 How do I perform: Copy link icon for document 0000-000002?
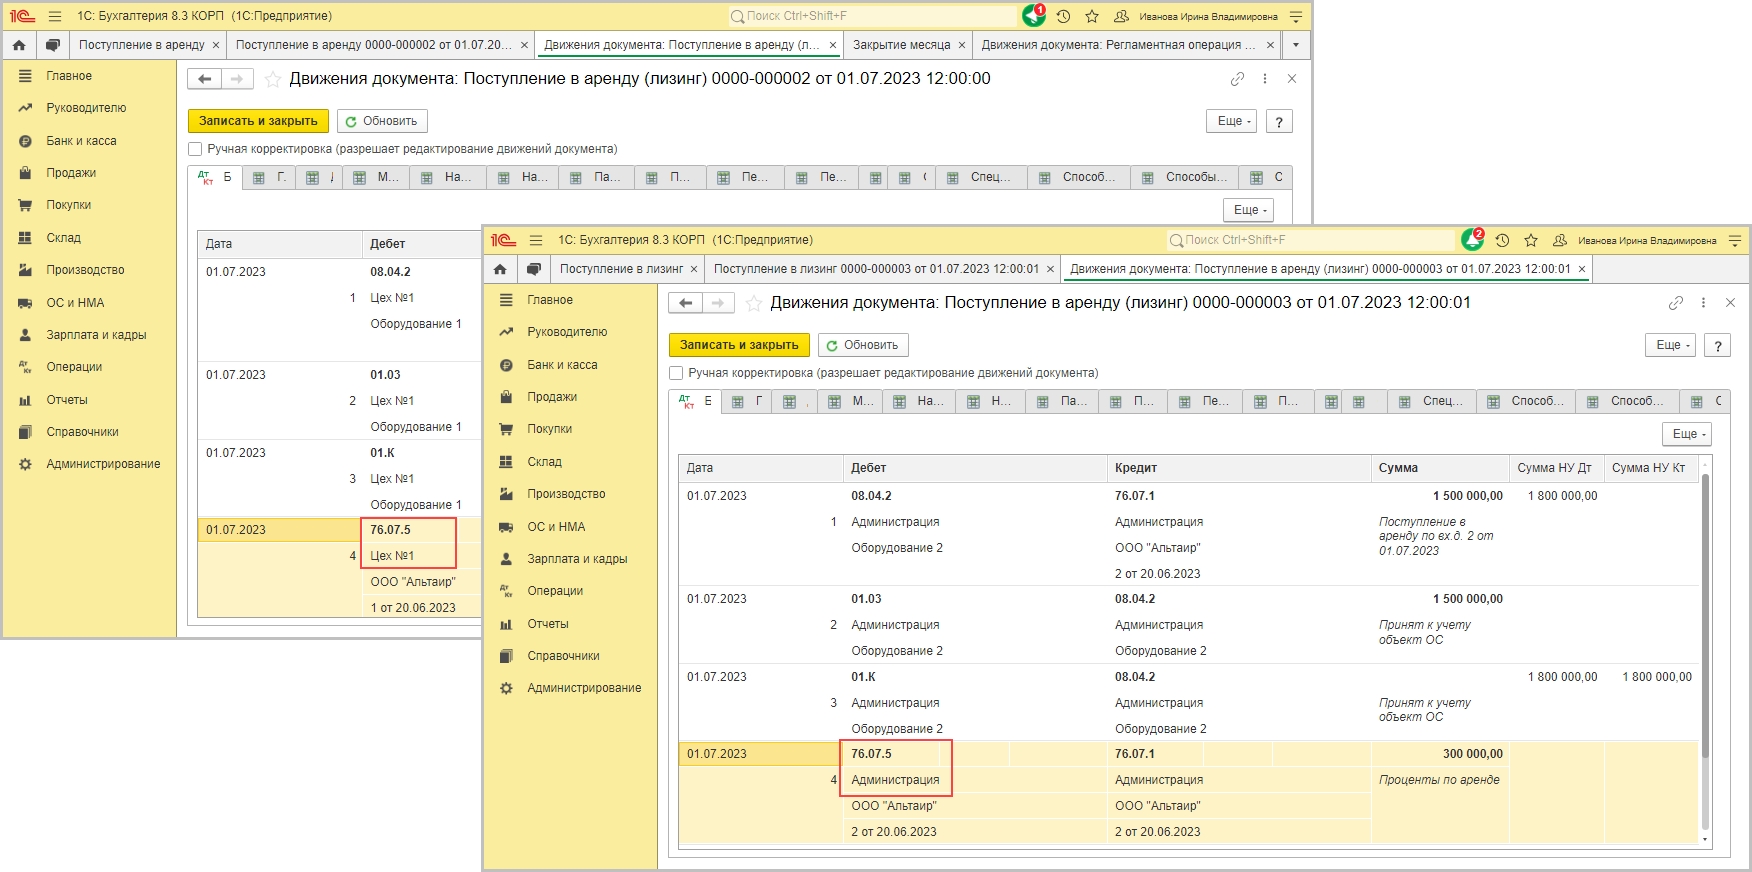coord(1237,79)
